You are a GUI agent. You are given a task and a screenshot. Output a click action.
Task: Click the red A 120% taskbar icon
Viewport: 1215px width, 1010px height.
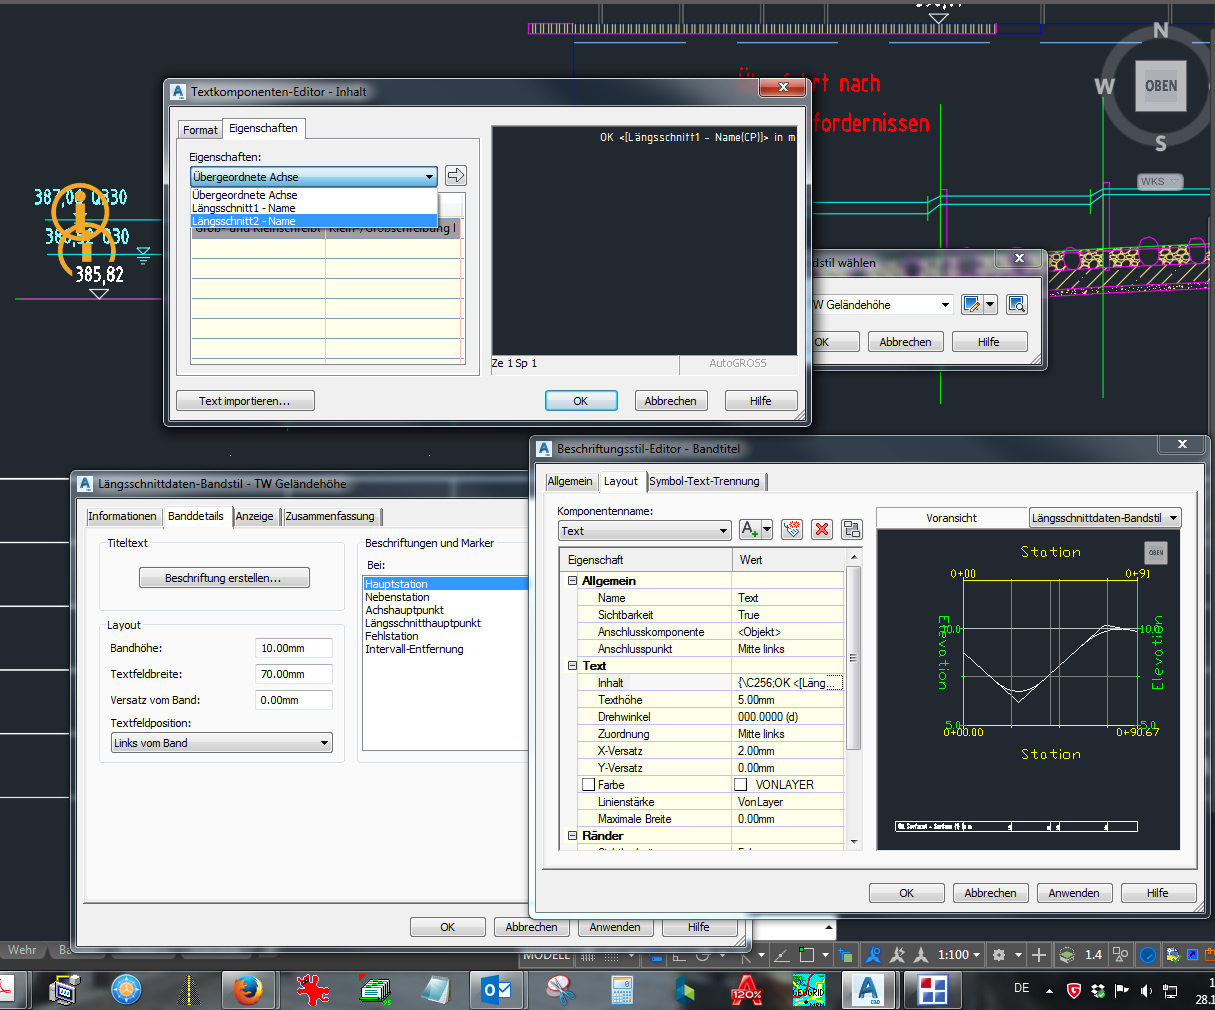tap(746, 990)
